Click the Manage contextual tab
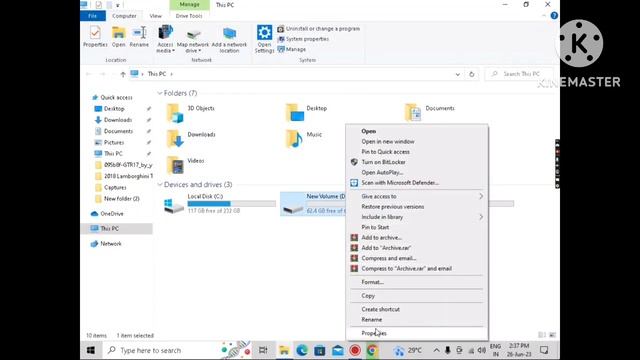The width and height of the screenshot is (640, 360). point(189,4)
